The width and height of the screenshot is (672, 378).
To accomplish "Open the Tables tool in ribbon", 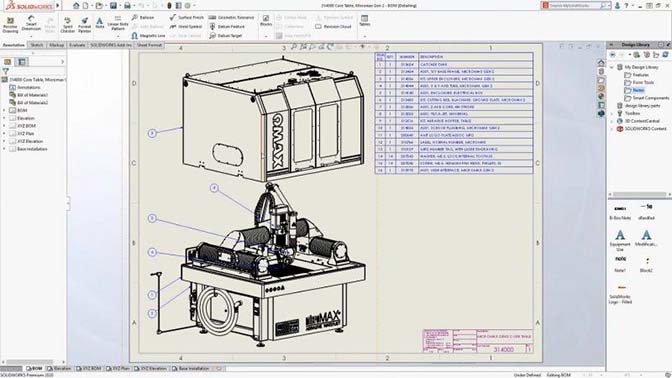I will coord(365,21).
